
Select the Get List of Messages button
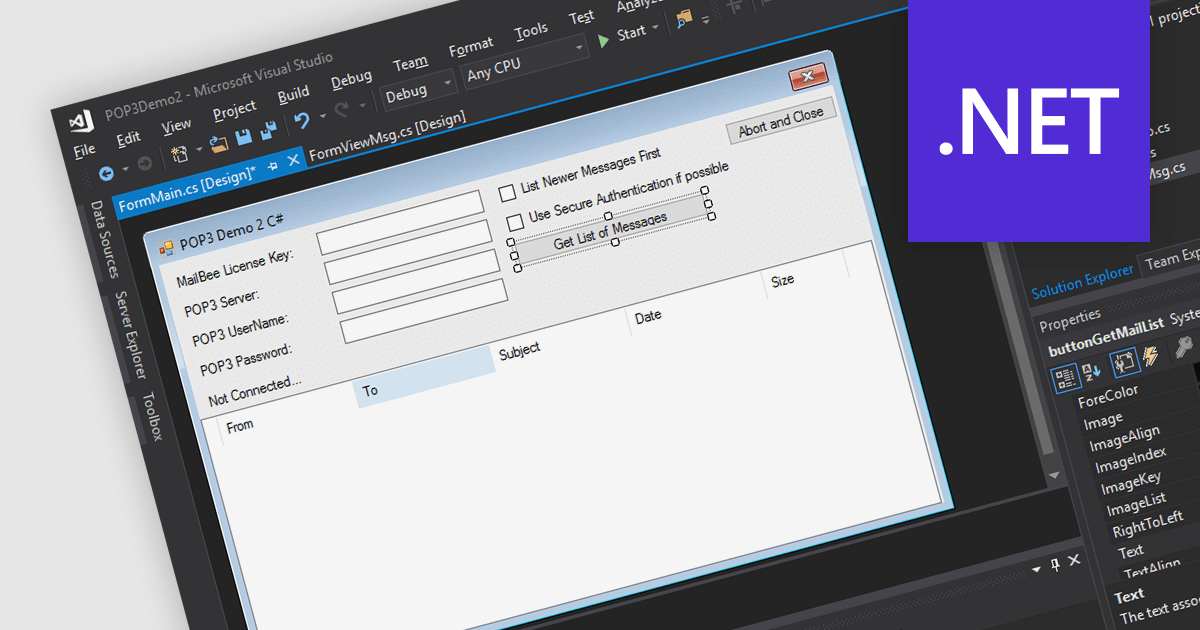[610, 231]
